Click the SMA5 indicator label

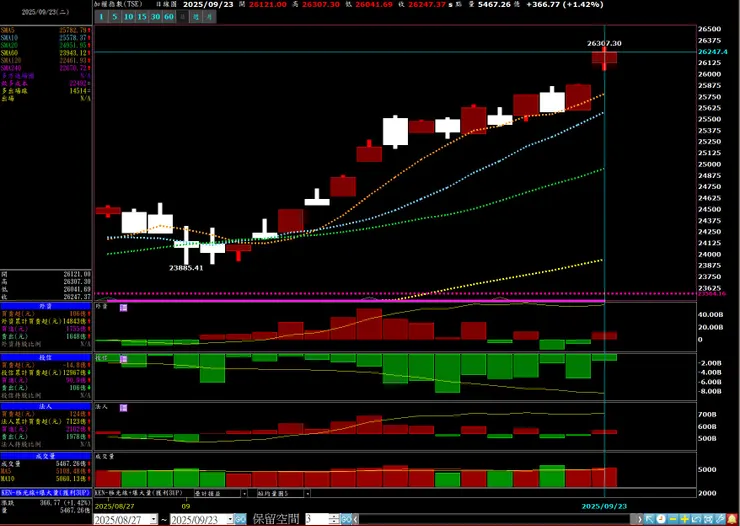[8, 30]
